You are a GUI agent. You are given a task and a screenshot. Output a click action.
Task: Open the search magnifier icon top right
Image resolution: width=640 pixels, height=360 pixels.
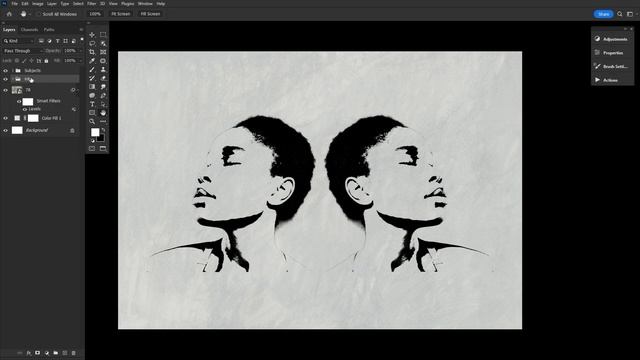pos(620,14)
